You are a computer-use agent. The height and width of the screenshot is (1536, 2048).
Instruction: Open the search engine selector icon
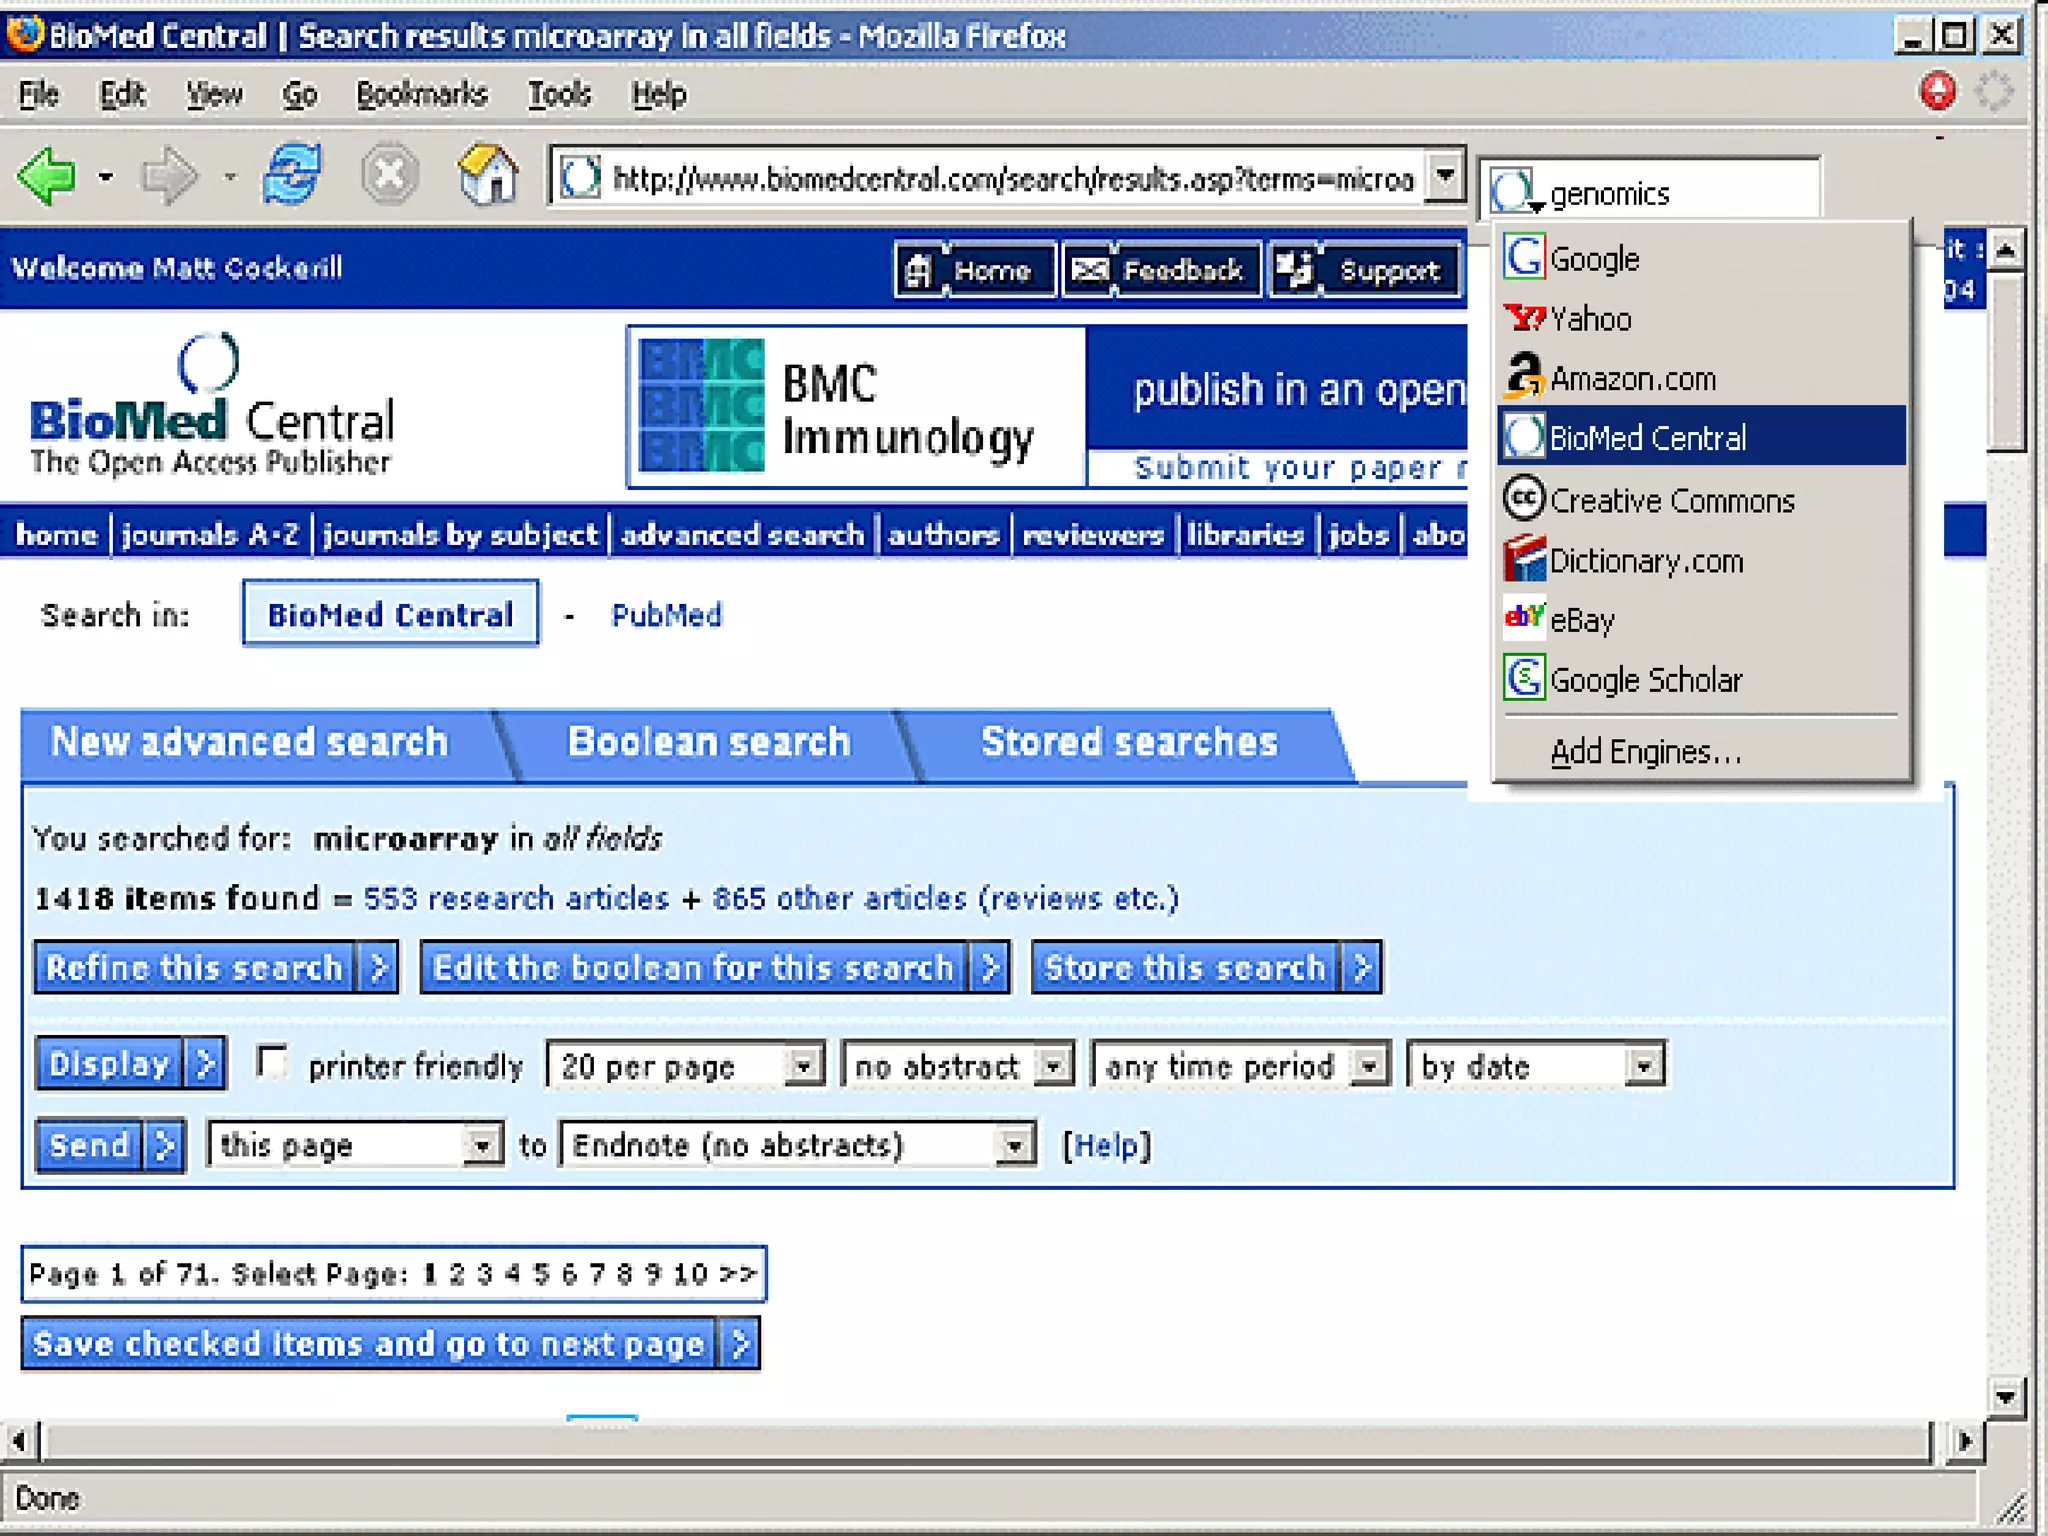[1517, 190]
